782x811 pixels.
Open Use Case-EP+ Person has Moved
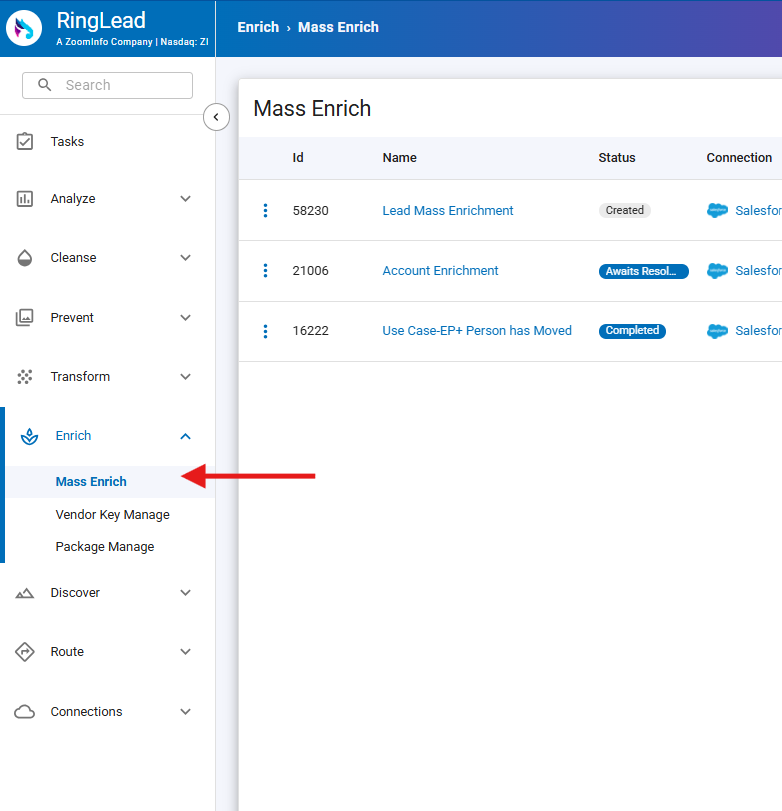[x=477, y=330]
